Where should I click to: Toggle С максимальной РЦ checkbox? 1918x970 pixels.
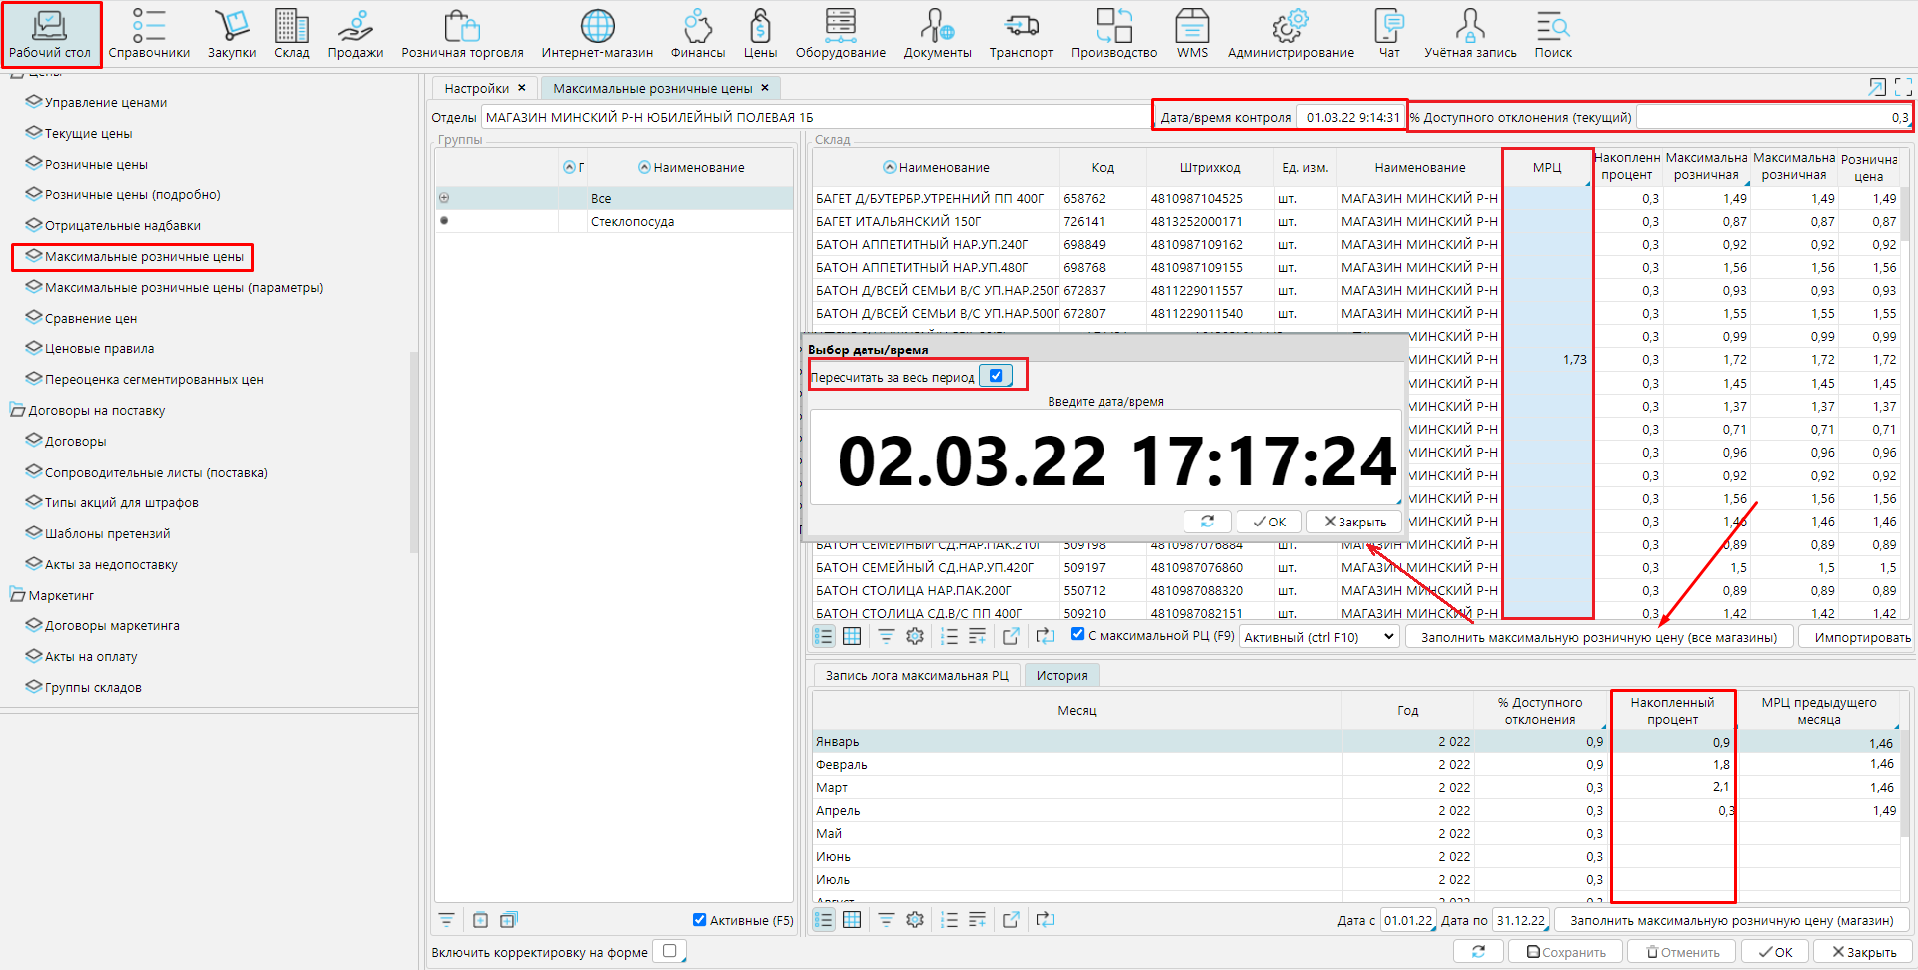point(1078,634)
